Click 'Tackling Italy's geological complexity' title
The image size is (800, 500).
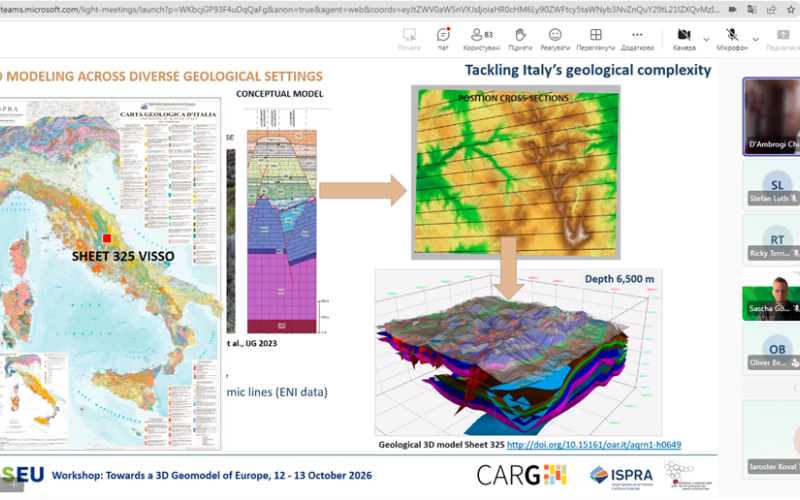tap(588, 70)
